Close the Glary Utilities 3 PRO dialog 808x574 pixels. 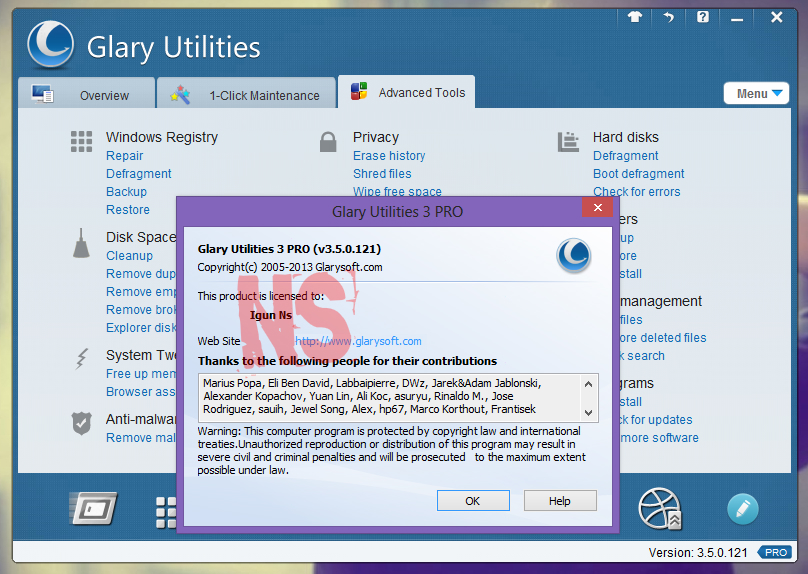[x=597, y=207]
